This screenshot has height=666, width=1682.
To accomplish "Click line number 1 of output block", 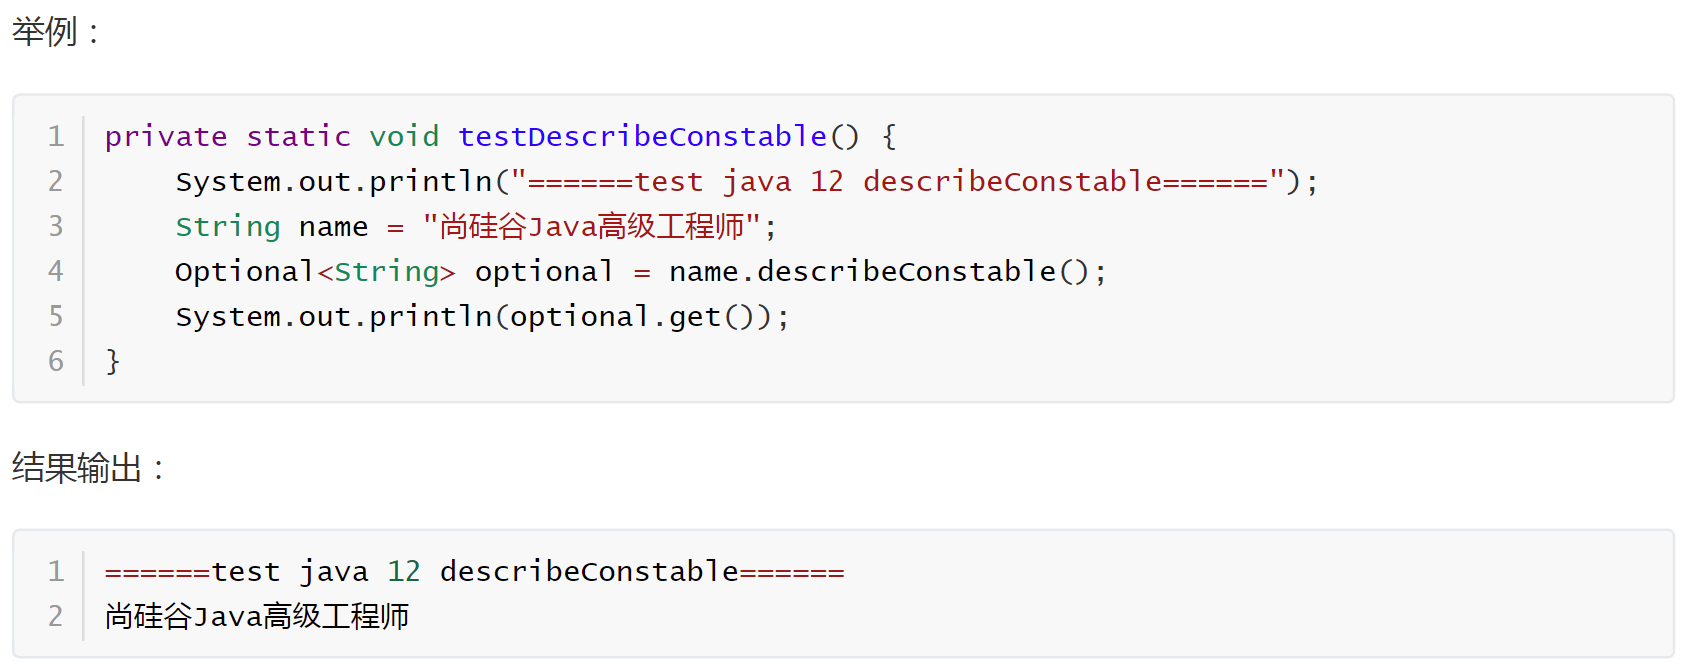I will click(x=56, y=571).
